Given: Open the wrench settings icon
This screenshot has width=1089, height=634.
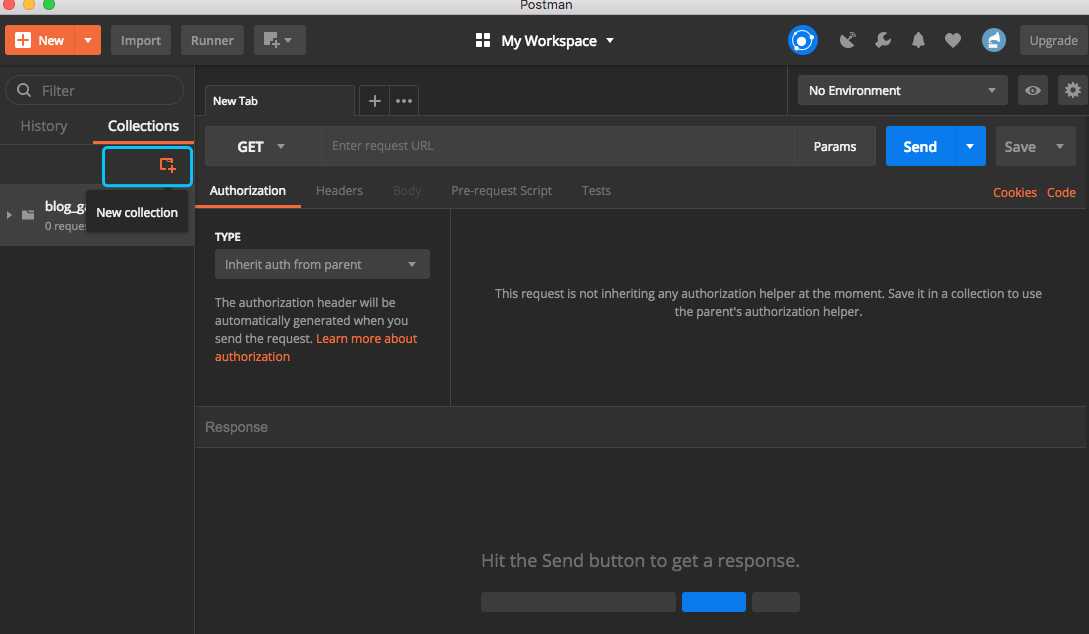Looking at the screenshot, I should point(883,40).
